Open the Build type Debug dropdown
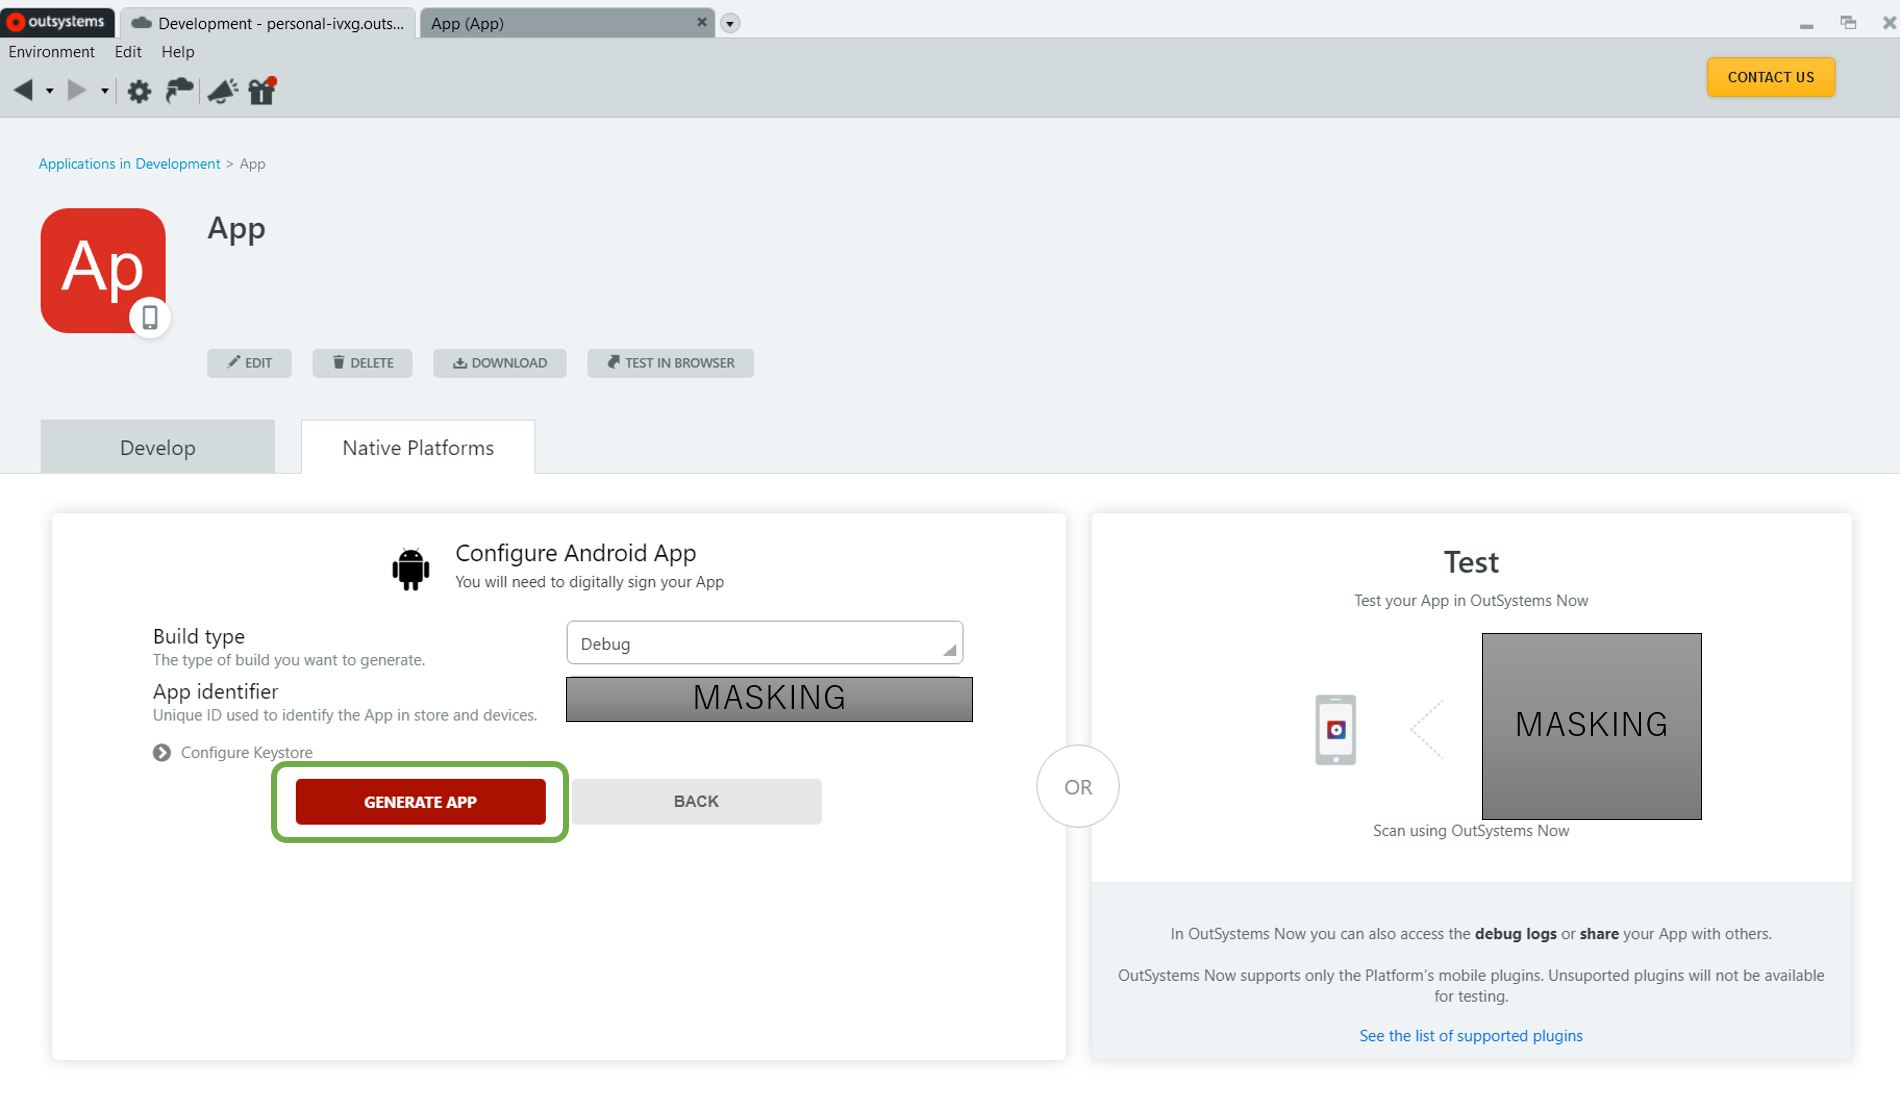The width and height of the screenshot is (1900, 1094). coord(764,643)
